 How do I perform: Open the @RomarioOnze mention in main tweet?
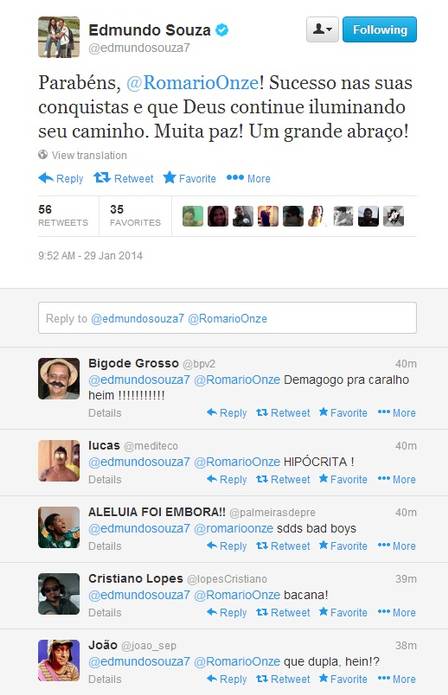(193, 83)
